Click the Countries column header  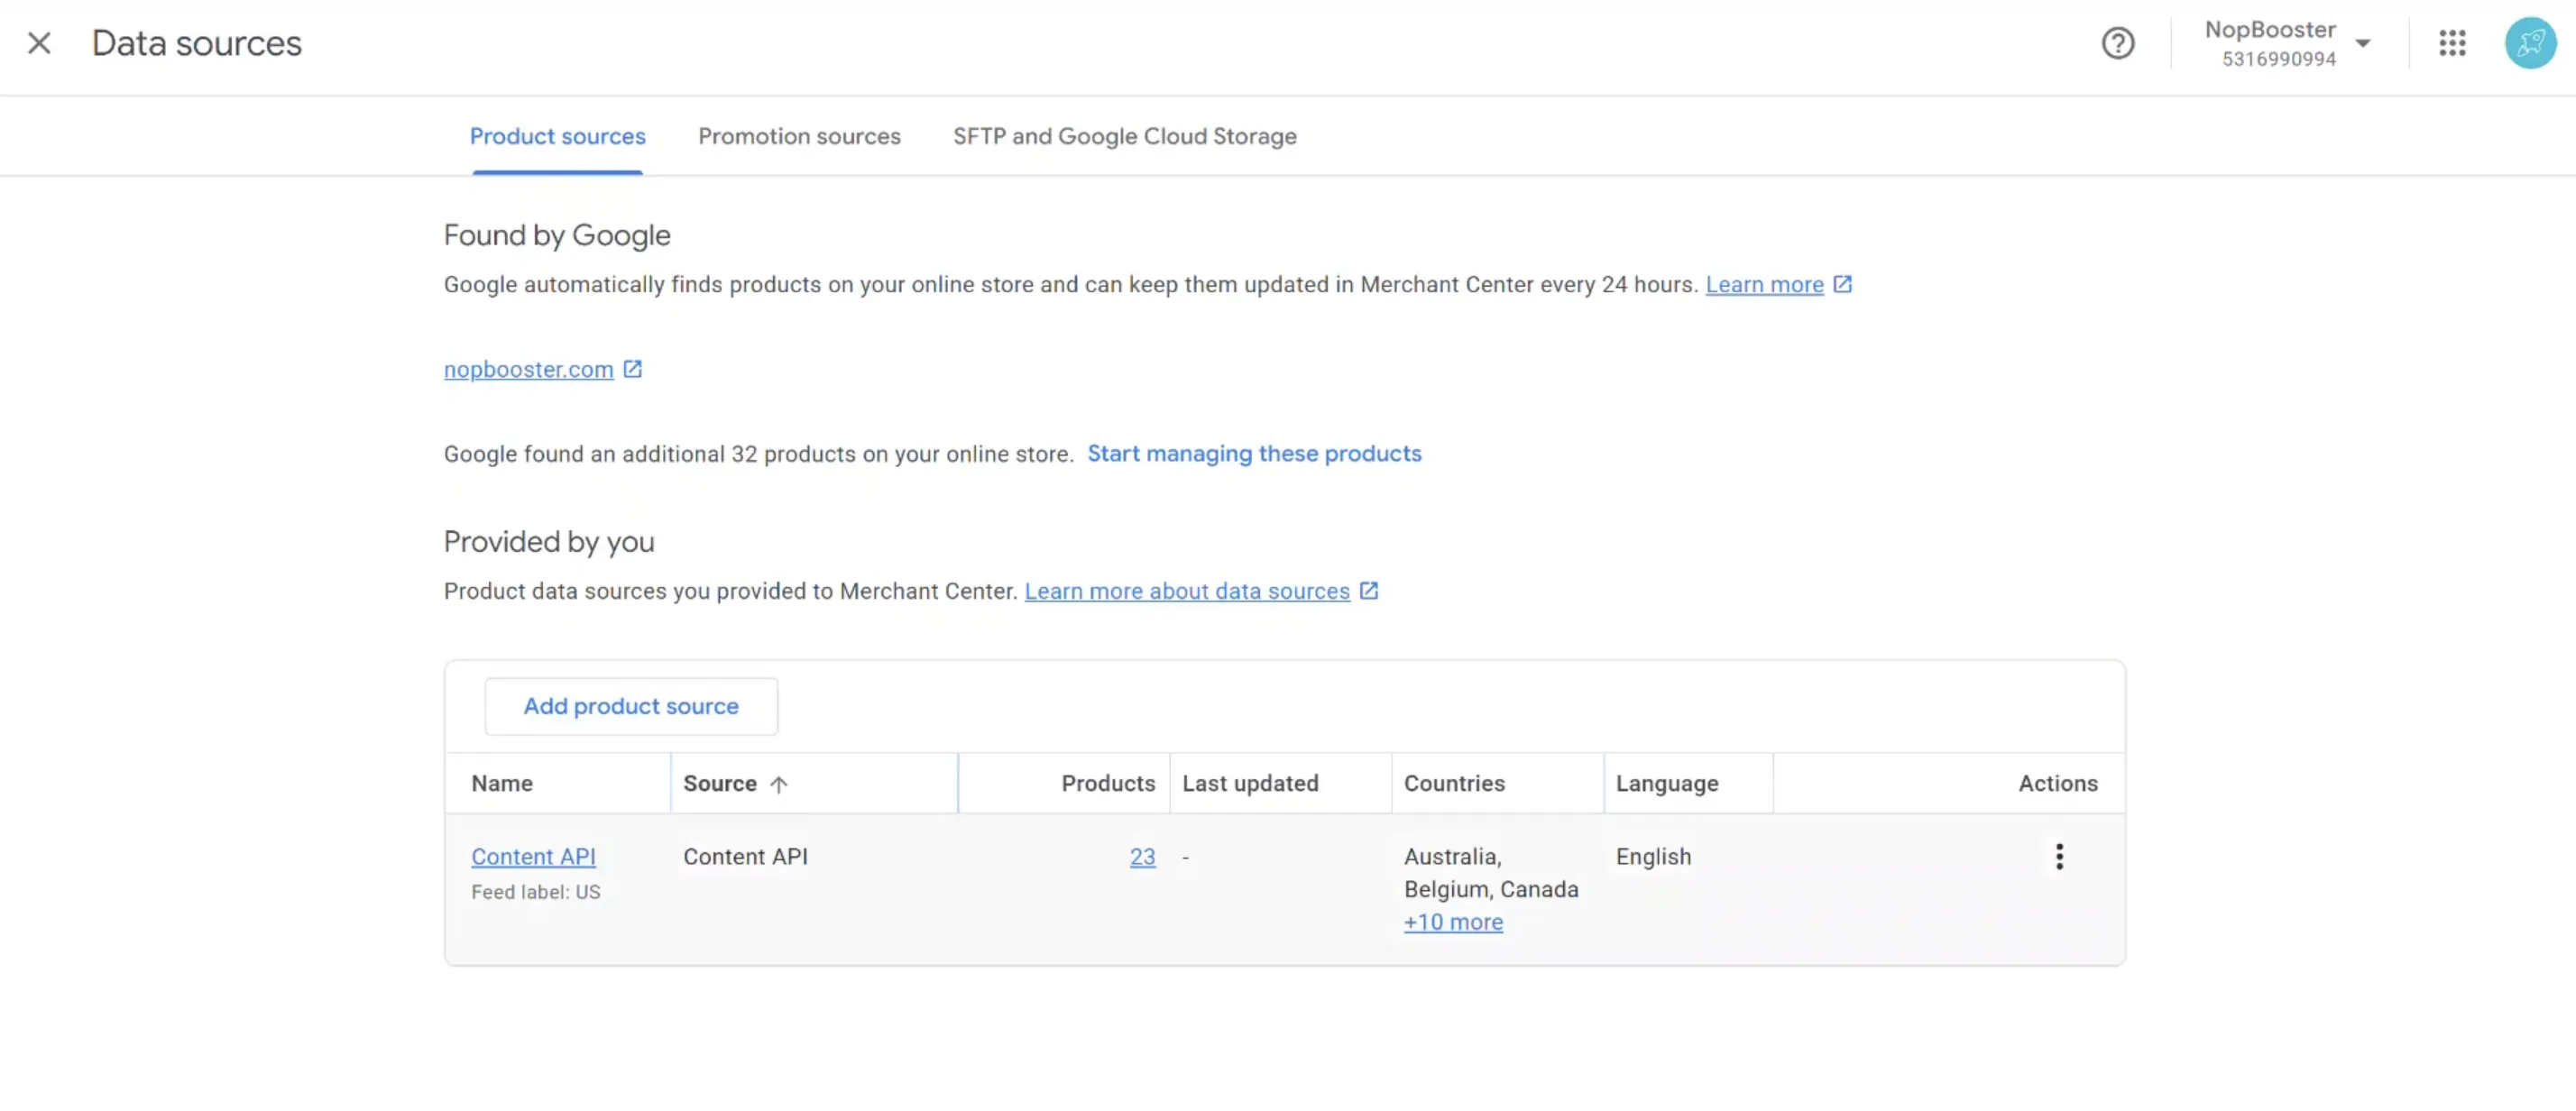(x=1454, y=783)
